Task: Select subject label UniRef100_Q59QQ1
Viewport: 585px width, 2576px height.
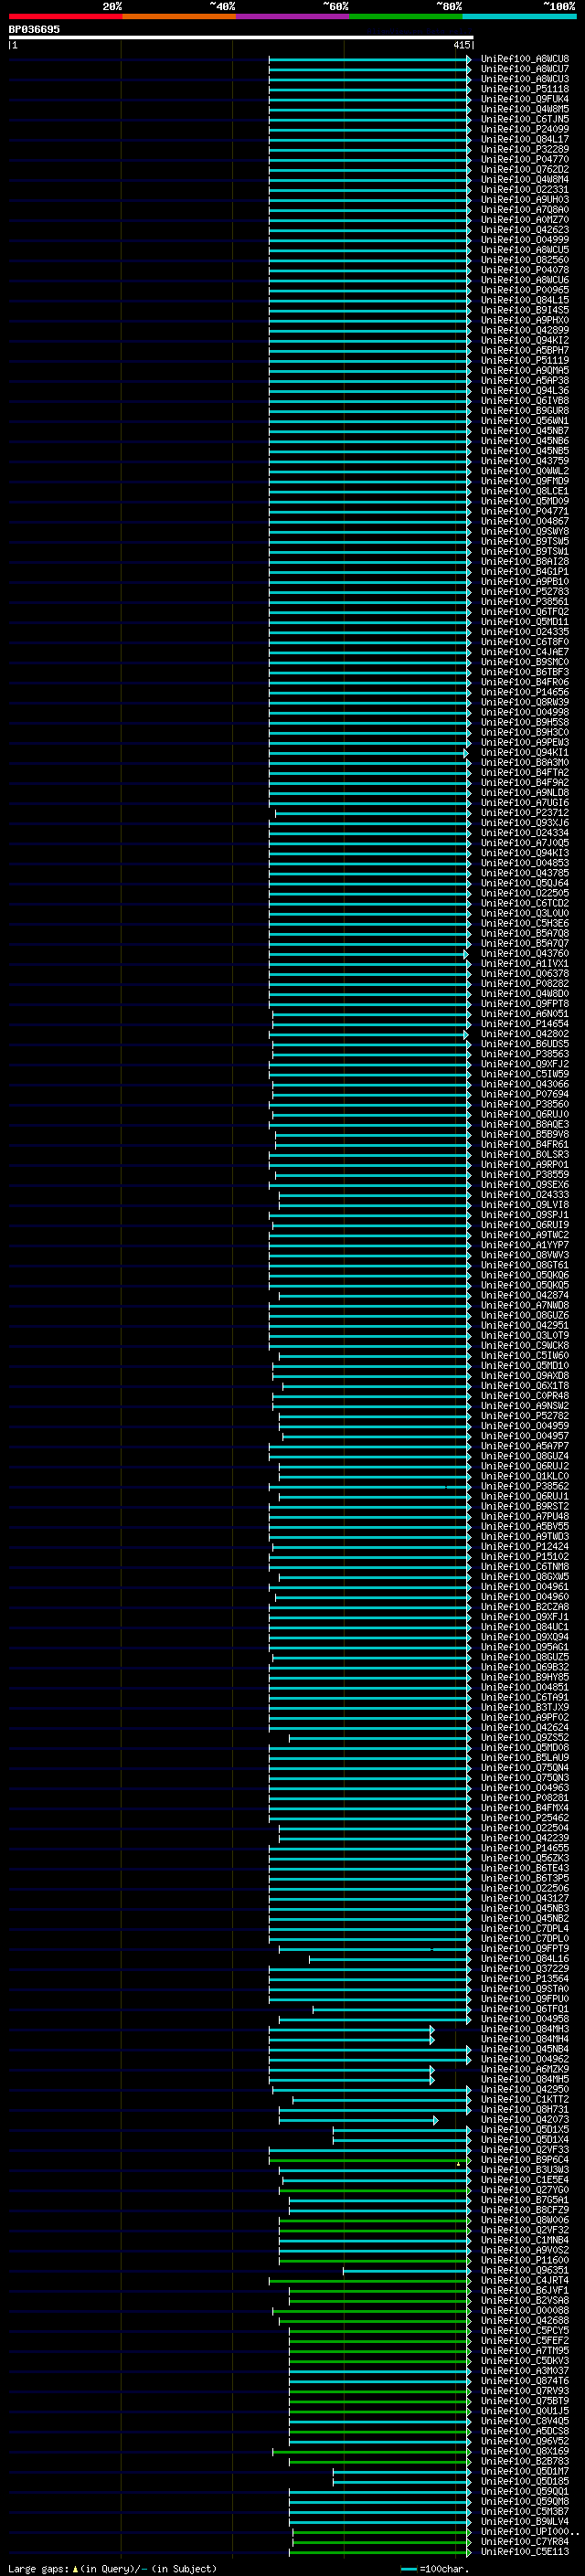Action: (525, 2492)
